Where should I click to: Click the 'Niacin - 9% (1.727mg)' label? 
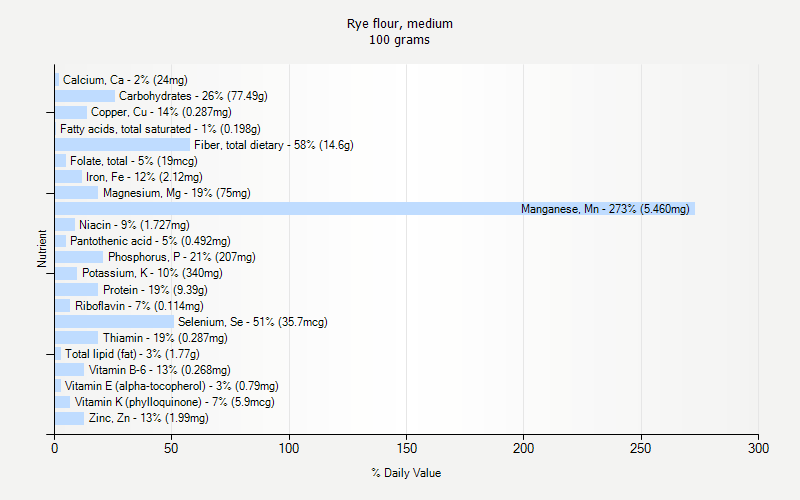pyautogui.click(x=134, y=225)
